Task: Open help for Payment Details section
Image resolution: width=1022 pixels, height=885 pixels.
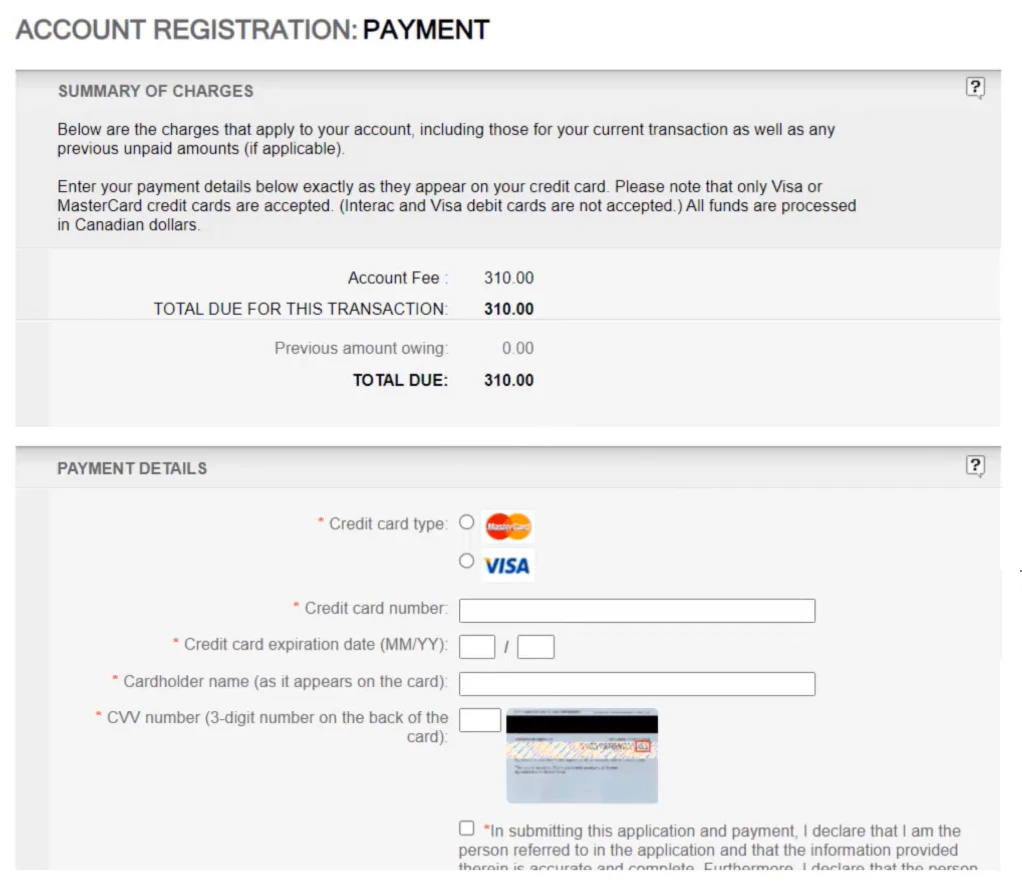Action: [x=975, y=466]
